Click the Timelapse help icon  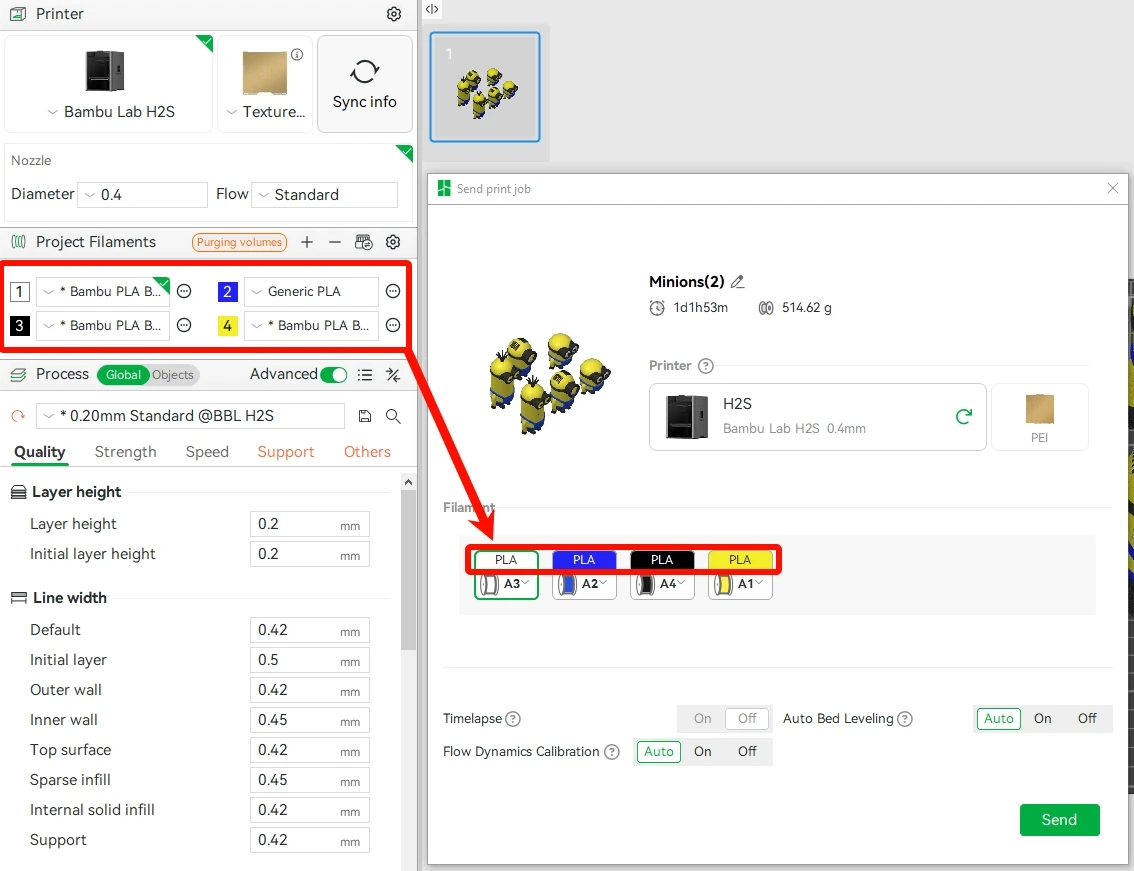coord(513,719)
